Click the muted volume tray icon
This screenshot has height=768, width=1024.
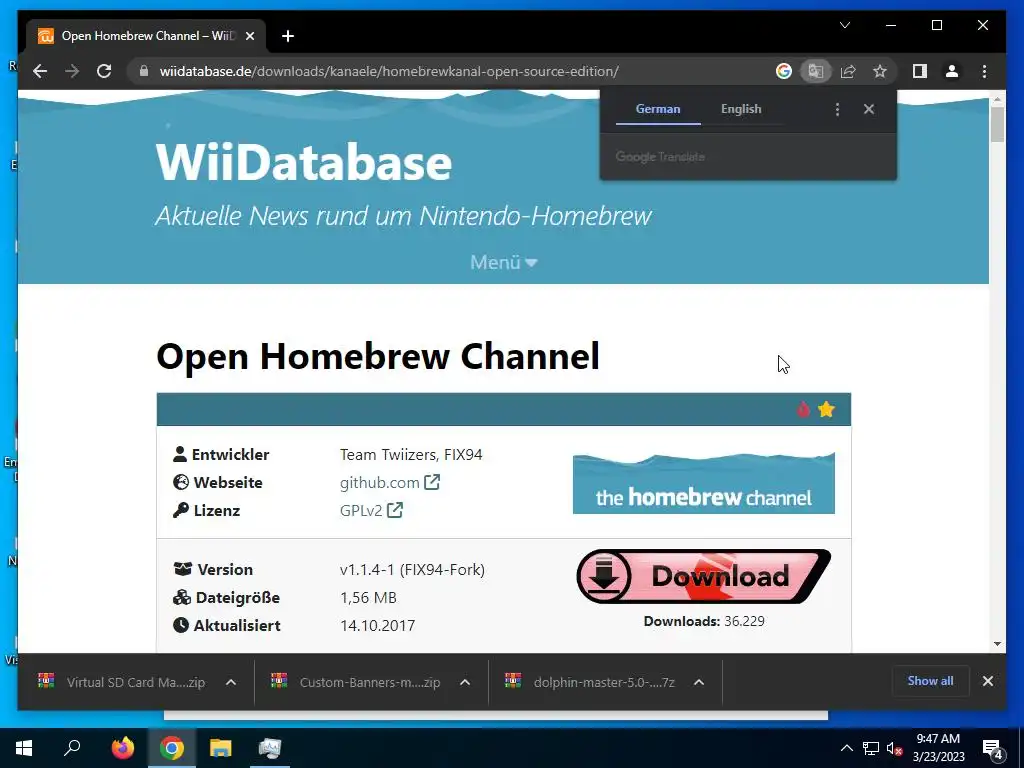pyautogui.click(x=894, y=748)
